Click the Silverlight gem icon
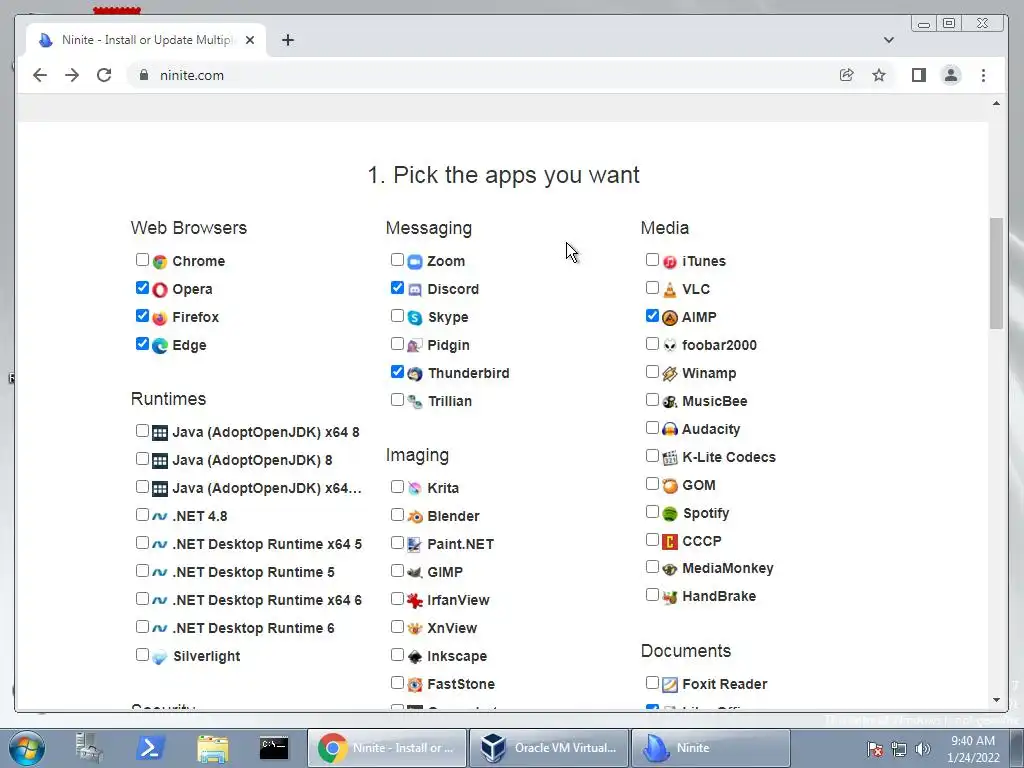Viewport: 1024px width, 768px height. [x=160, y=657]
